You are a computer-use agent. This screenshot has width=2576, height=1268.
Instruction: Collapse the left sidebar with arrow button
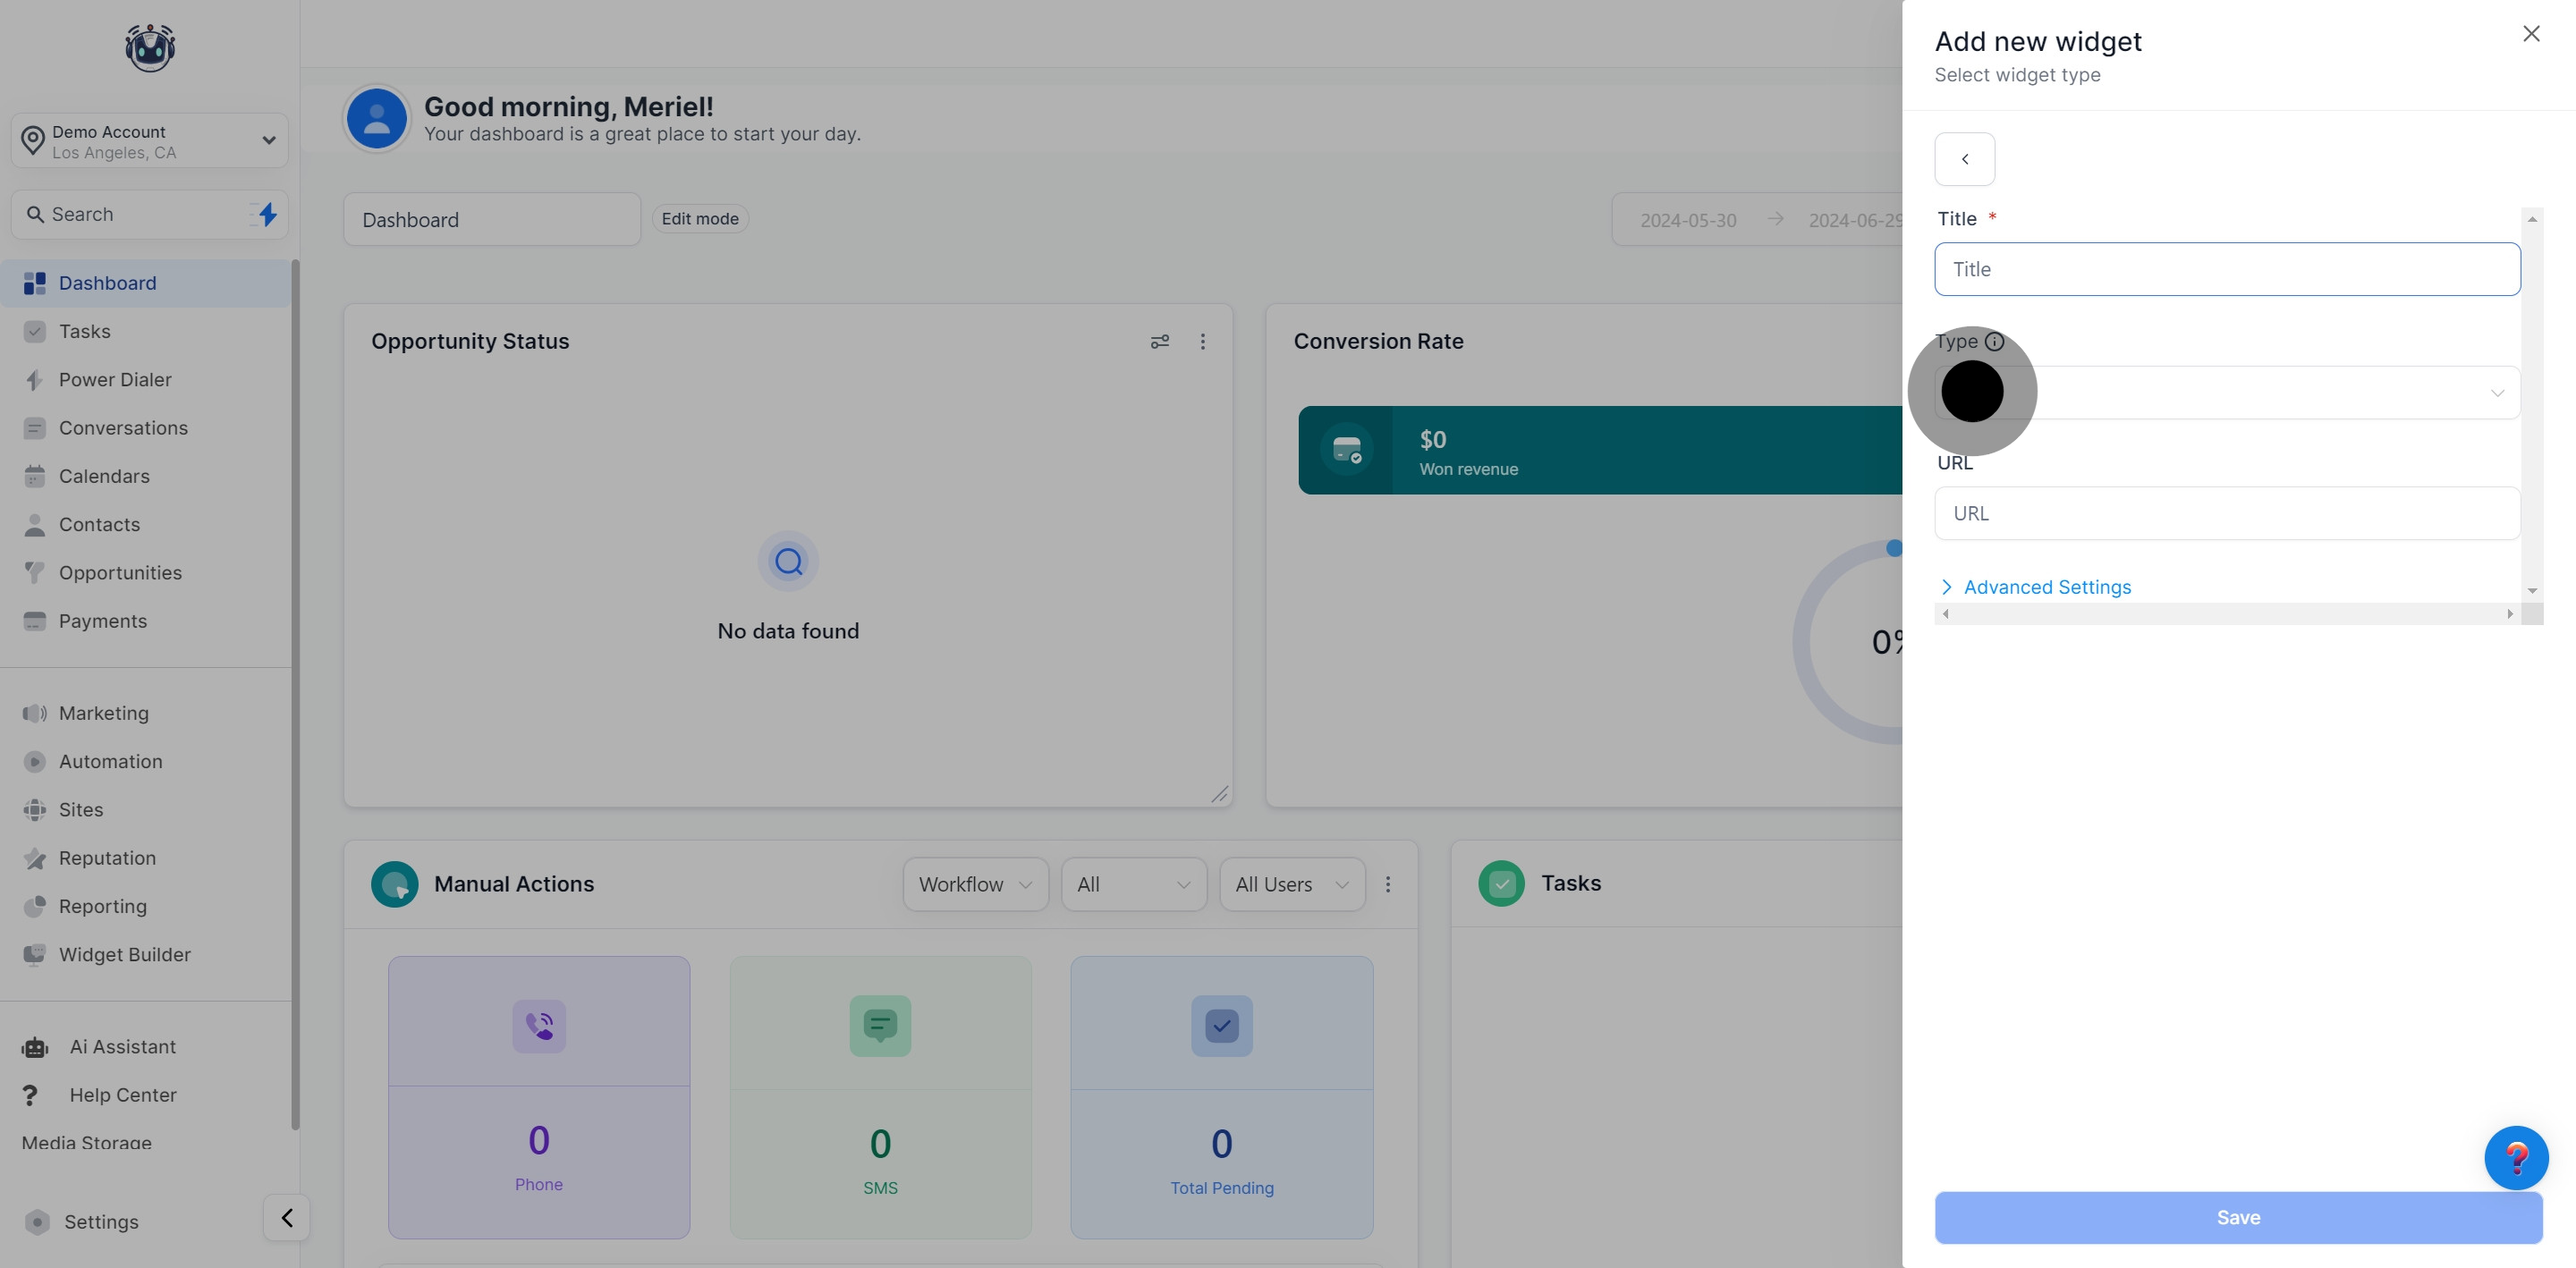point(287,1218)
